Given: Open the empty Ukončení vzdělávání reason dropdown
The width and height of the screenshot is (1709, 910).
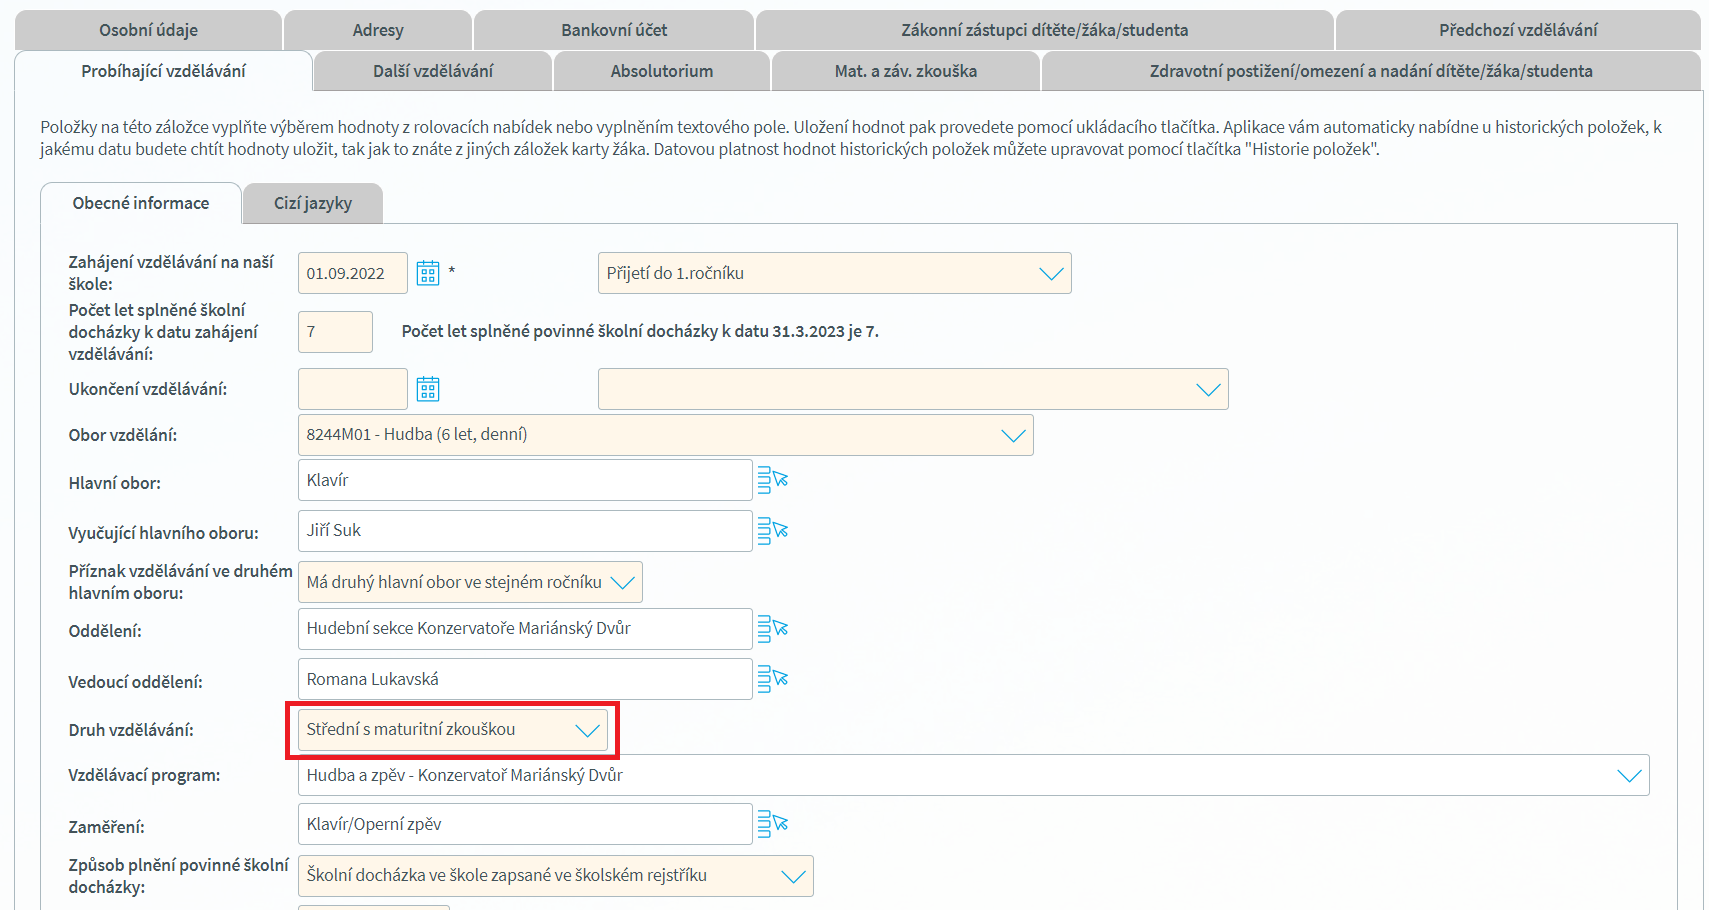Looking at the screenshot, I should point(913,389).
